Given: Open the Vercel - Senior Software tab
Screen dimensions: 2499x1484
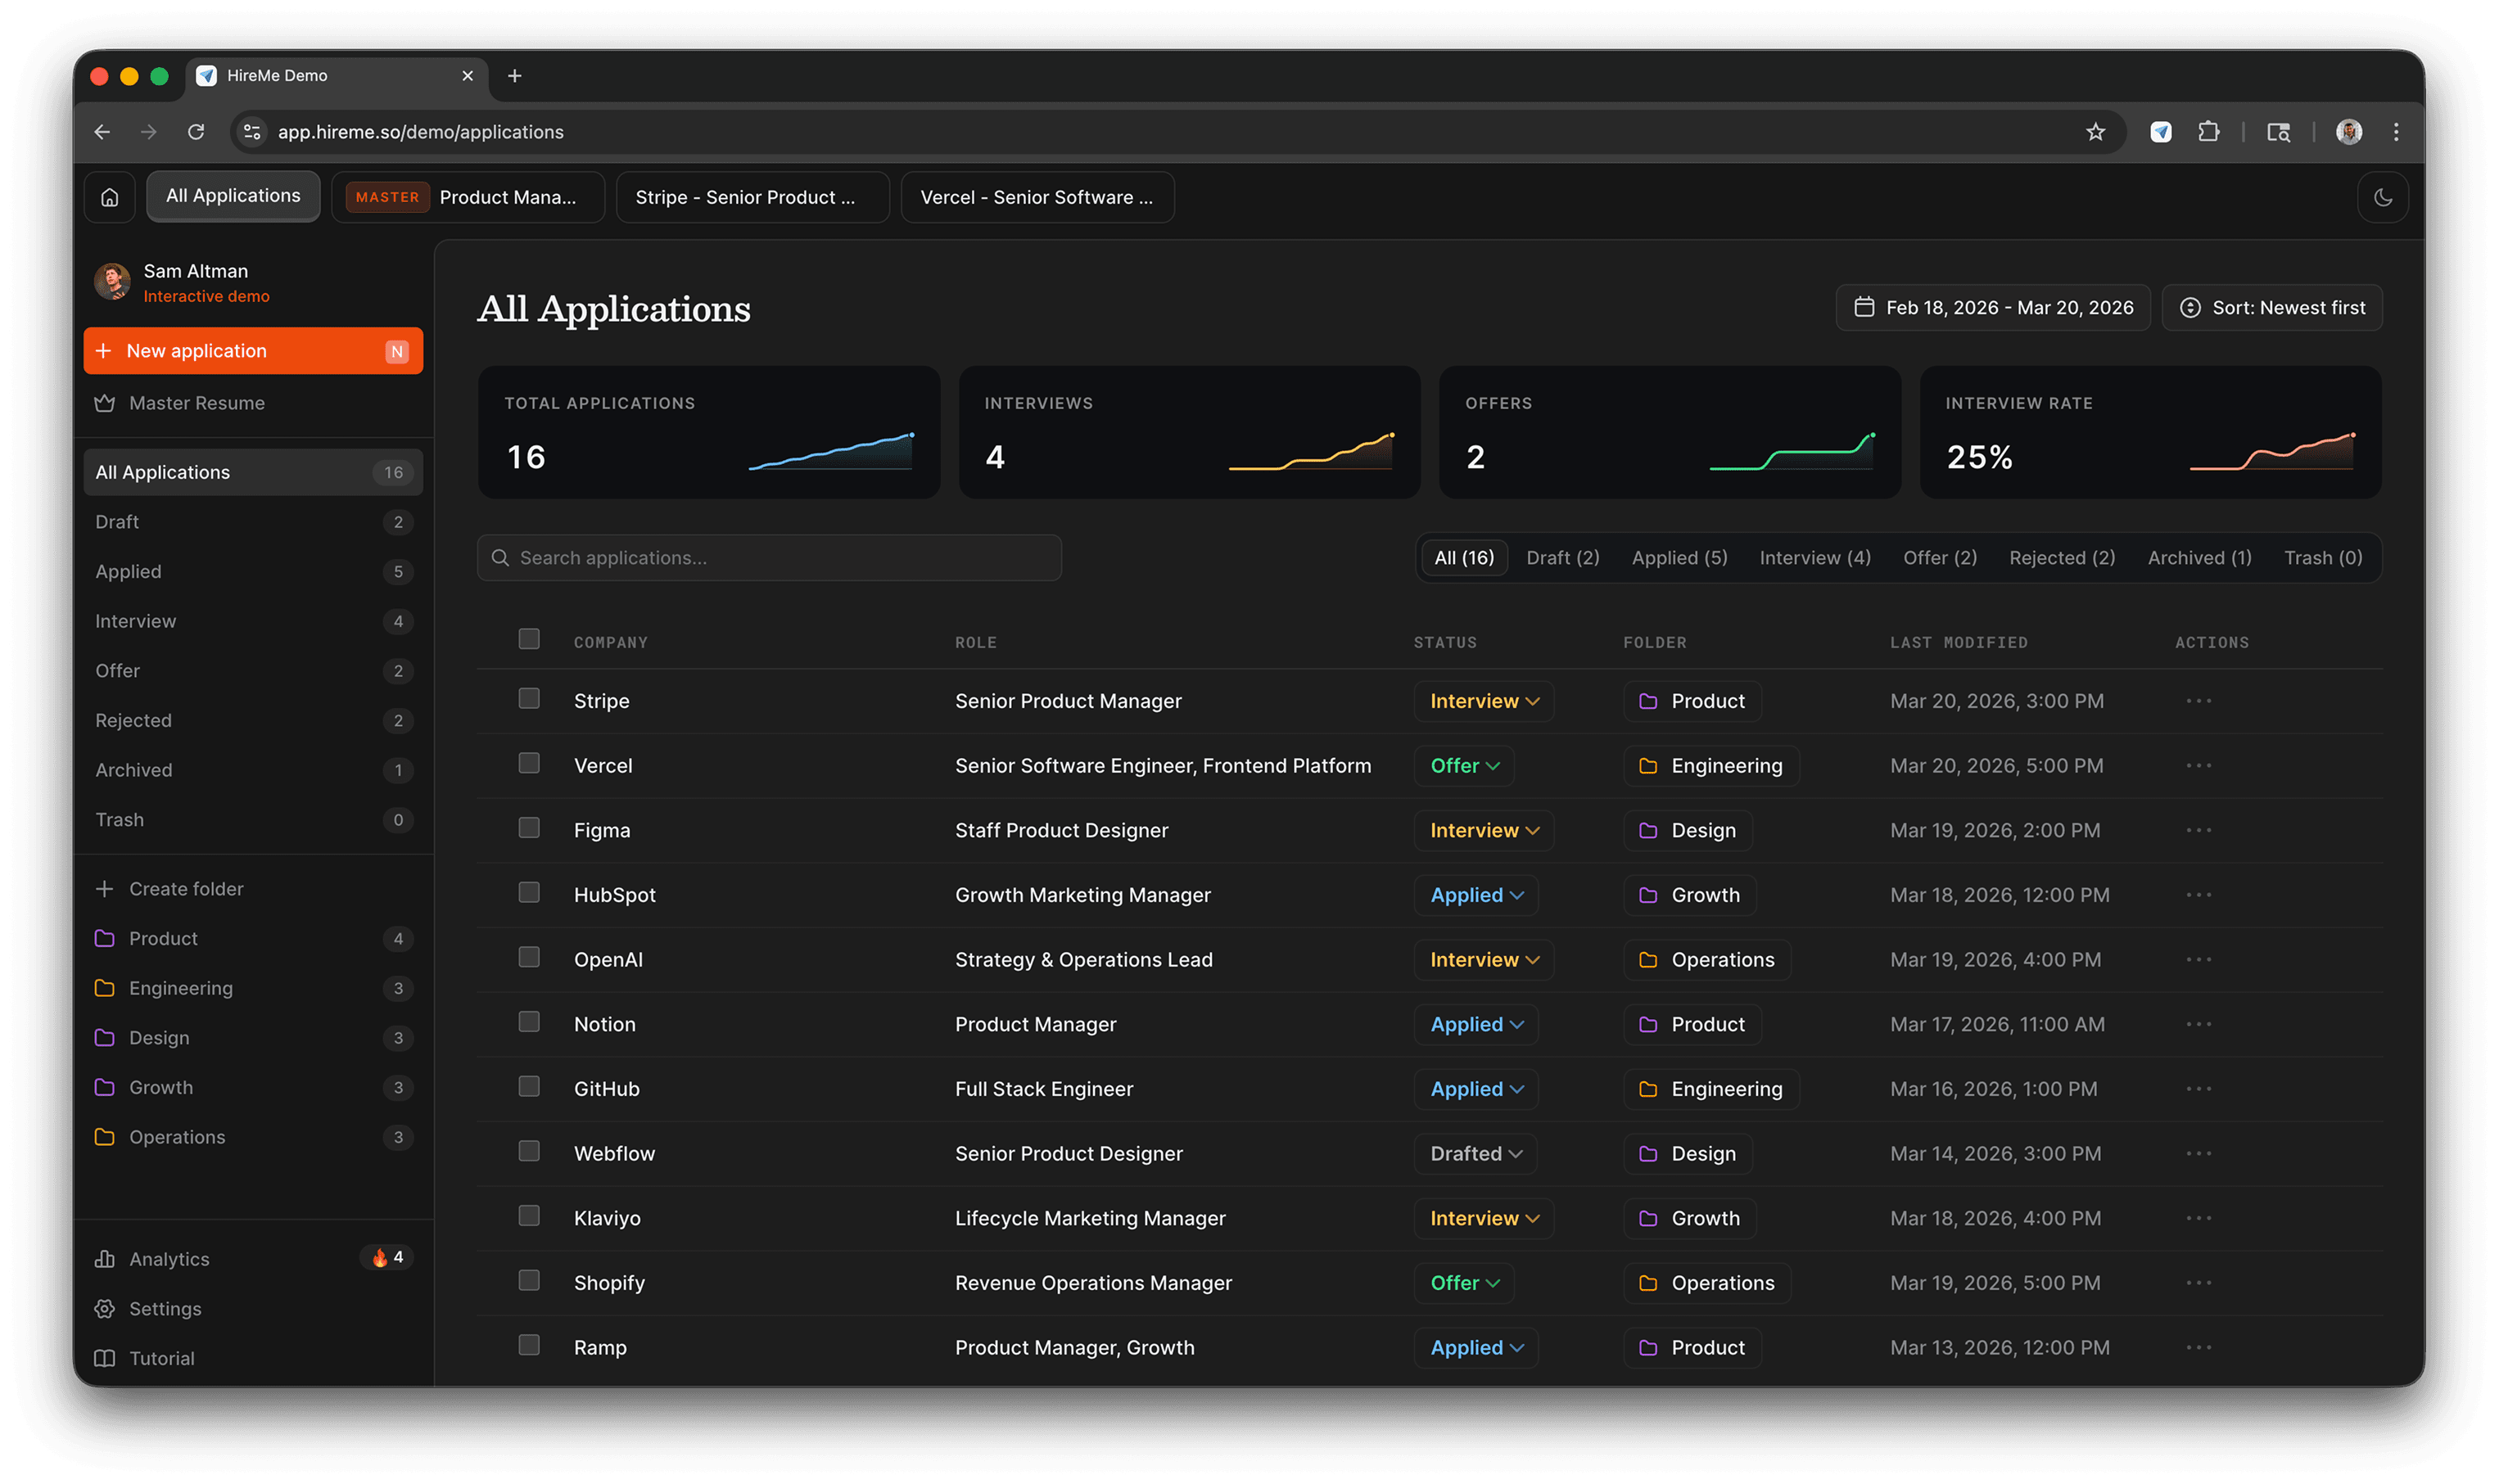Looking at the screenshot, I should point(1037,196).
